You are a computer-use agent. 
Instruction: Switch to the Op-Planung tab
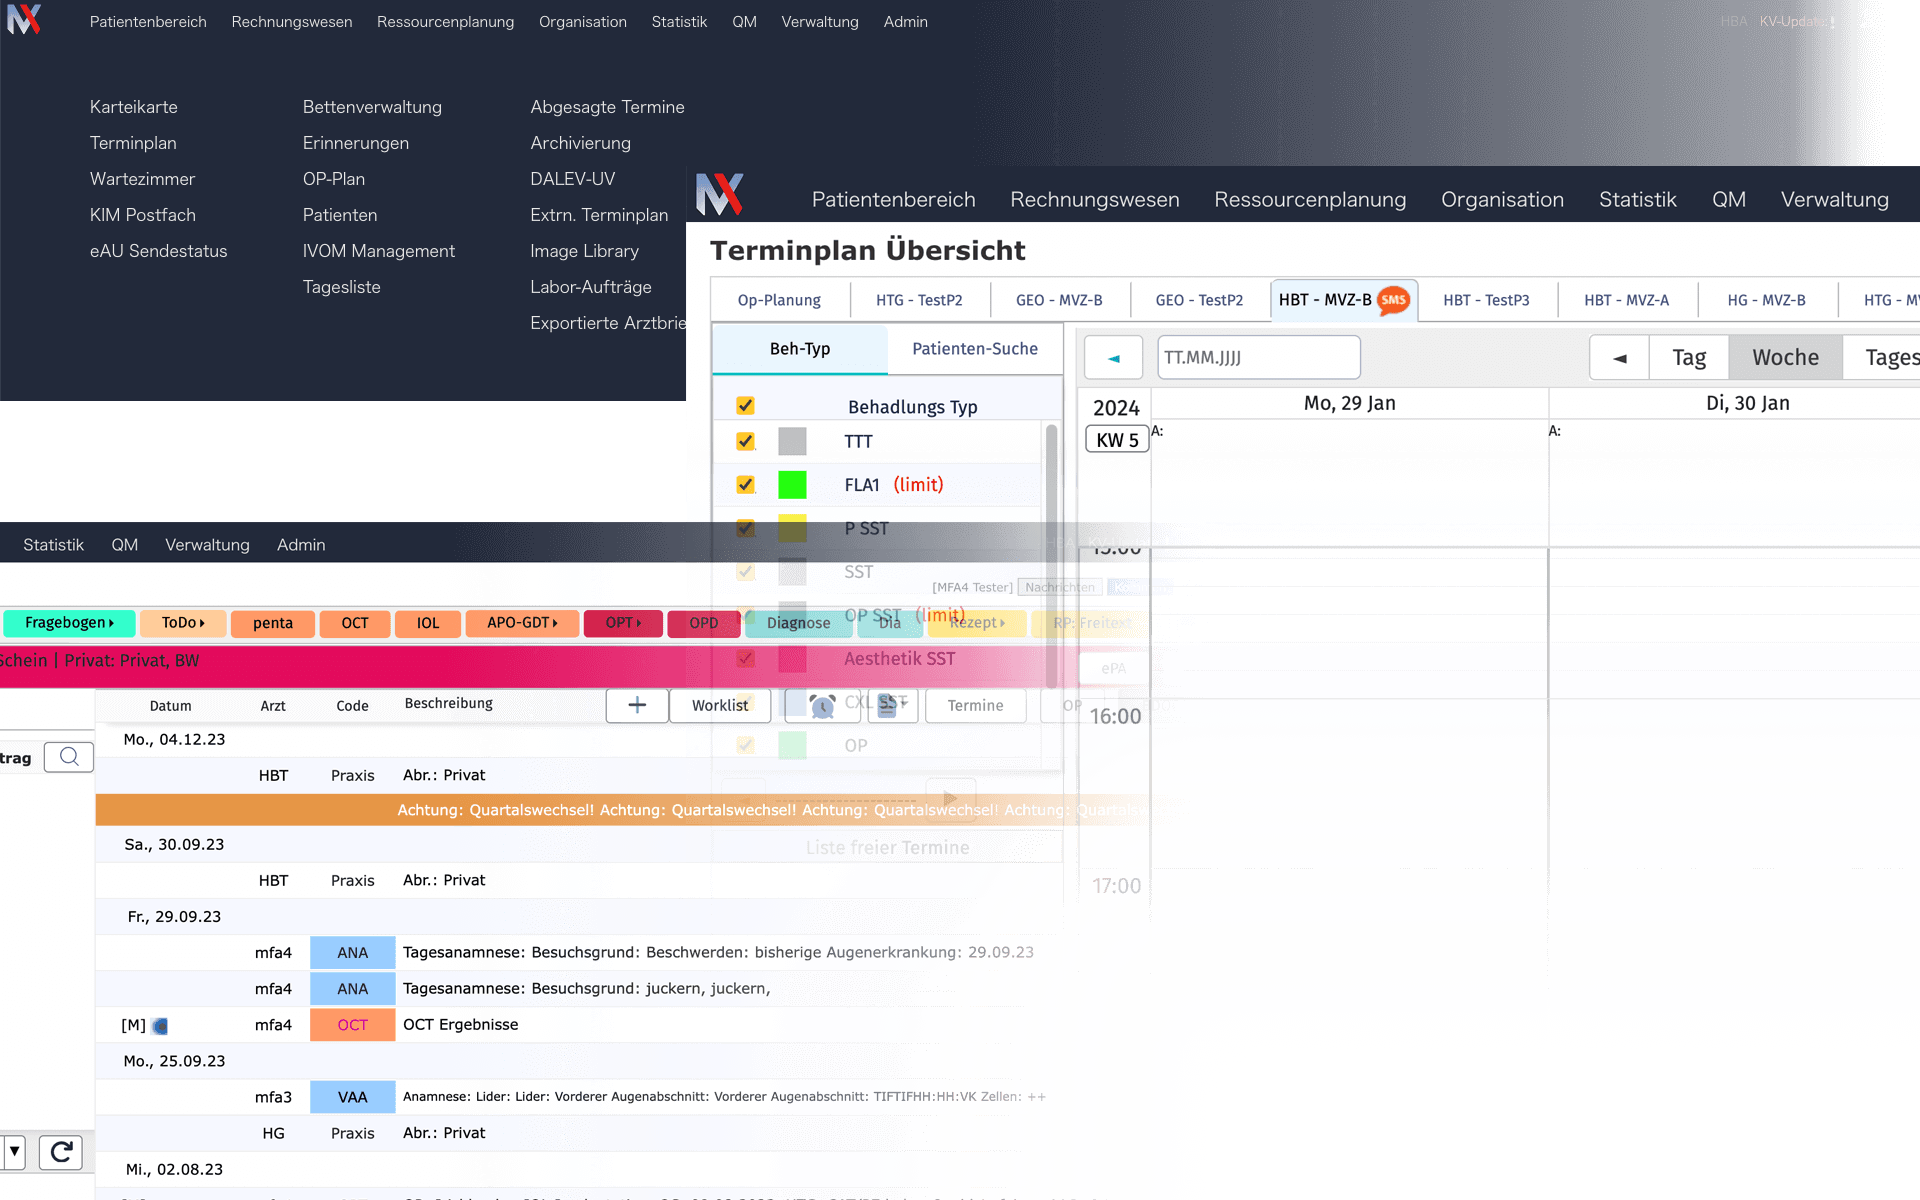[779, 300]
